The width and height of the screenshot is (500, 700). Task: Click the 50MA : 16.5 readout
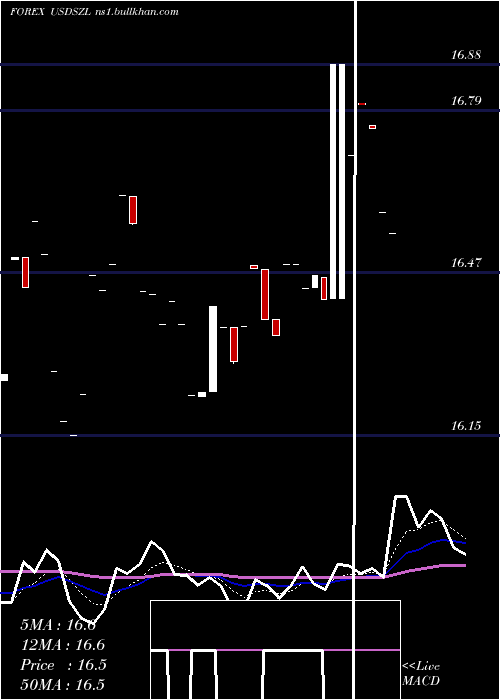(63, 685)
